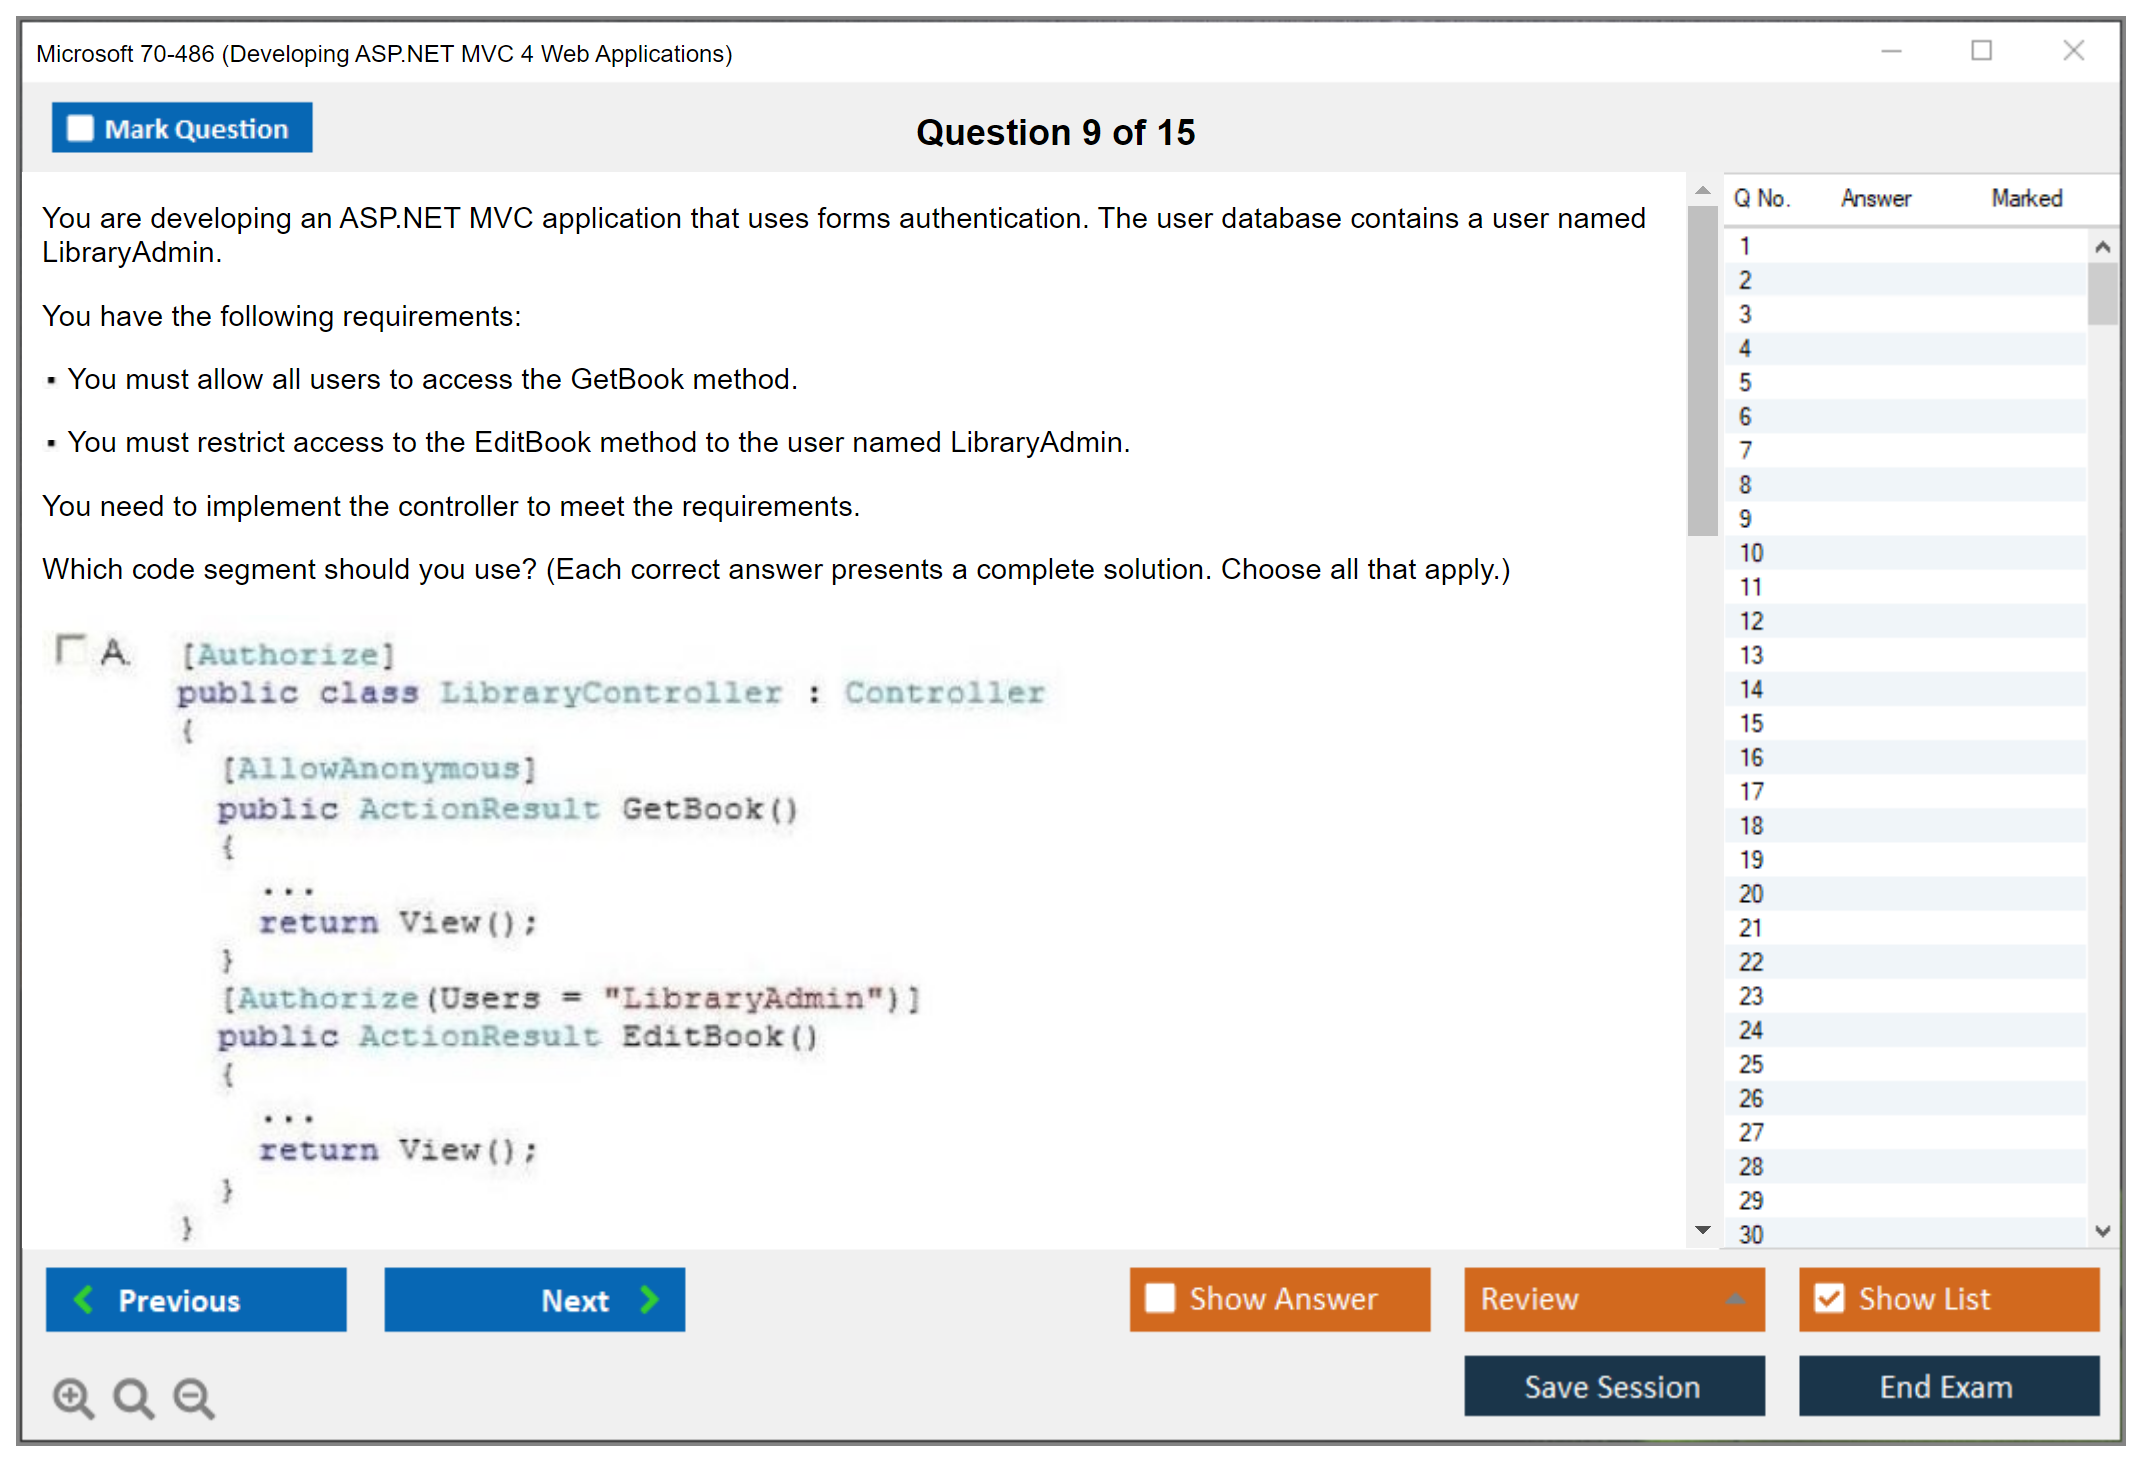The height and width of the screenshot is (1470, 2150).
Task: Click the zoom in magnifier icon
Action: 73,1397
